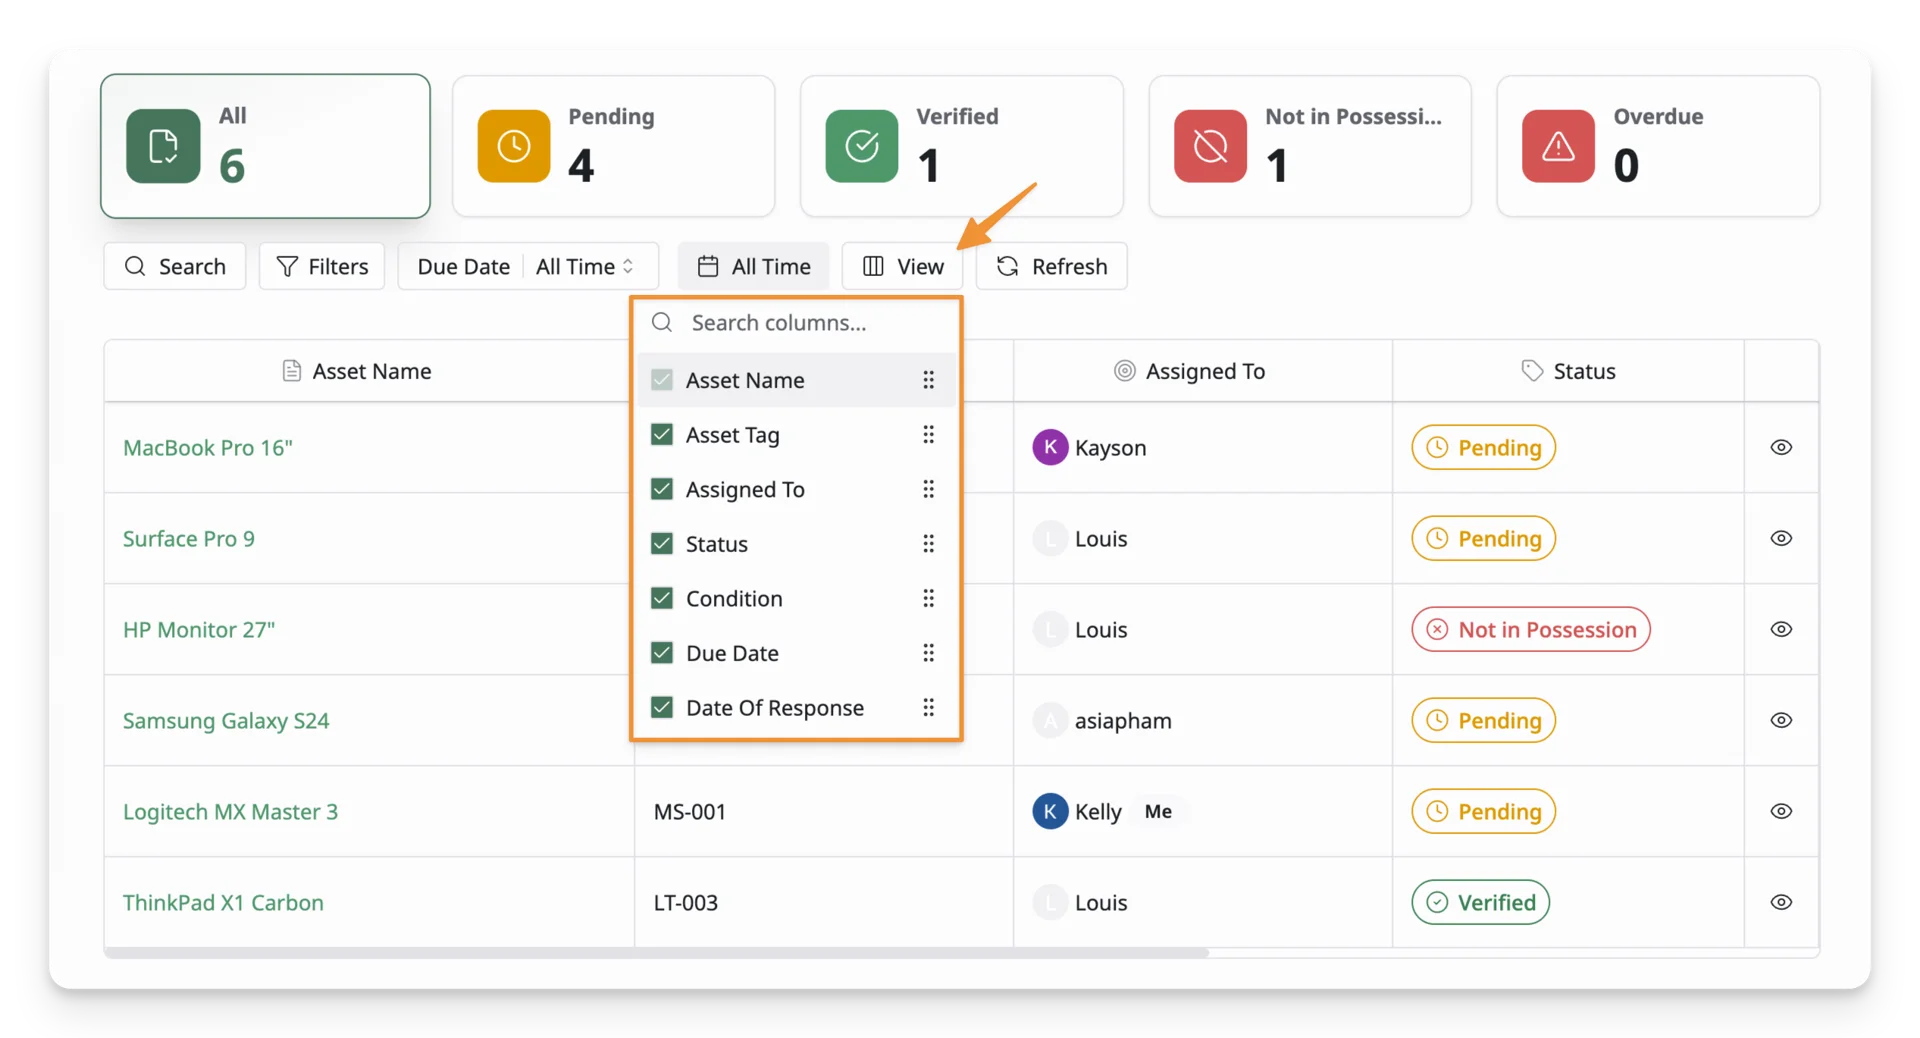Click the Not in Possession crossed-circle icon
Viewport: 1920px width, 1038px height.
coord(1210,146)
